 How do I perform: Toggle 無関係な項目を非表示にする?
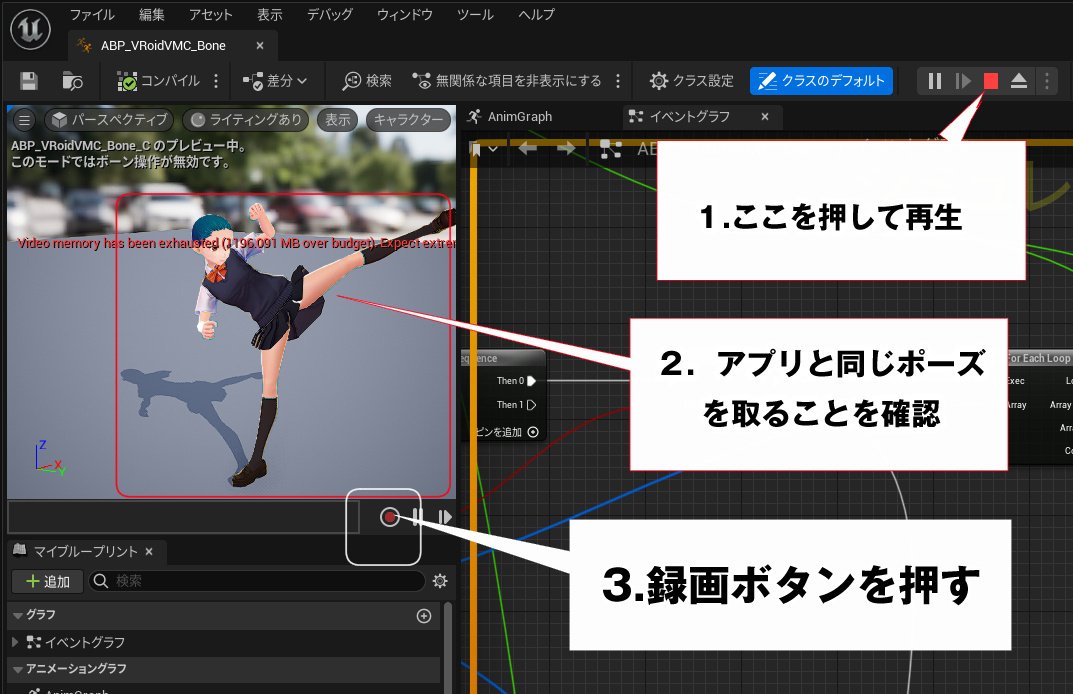[x=507, y=81]
